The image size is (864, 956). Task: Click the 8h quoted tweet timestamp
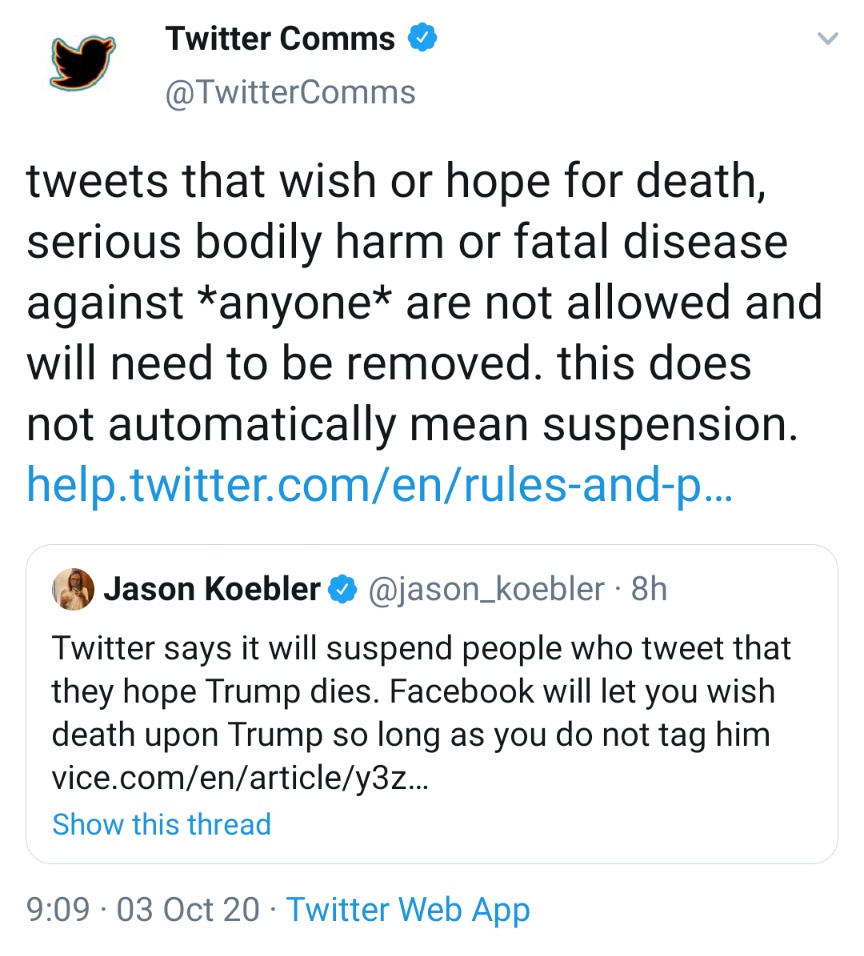(x=649, y=589)
